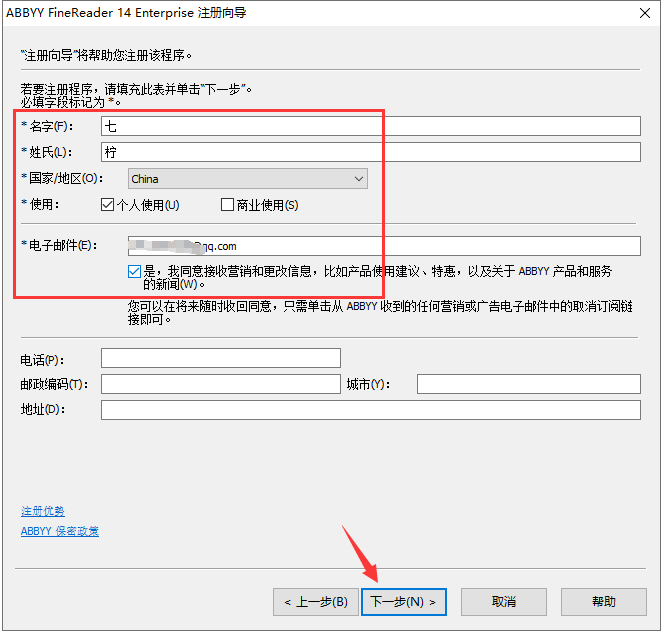Click the 姓氏(L) last name input field
The width and height of the screenshot is (663, 633).
pos(370,152)
